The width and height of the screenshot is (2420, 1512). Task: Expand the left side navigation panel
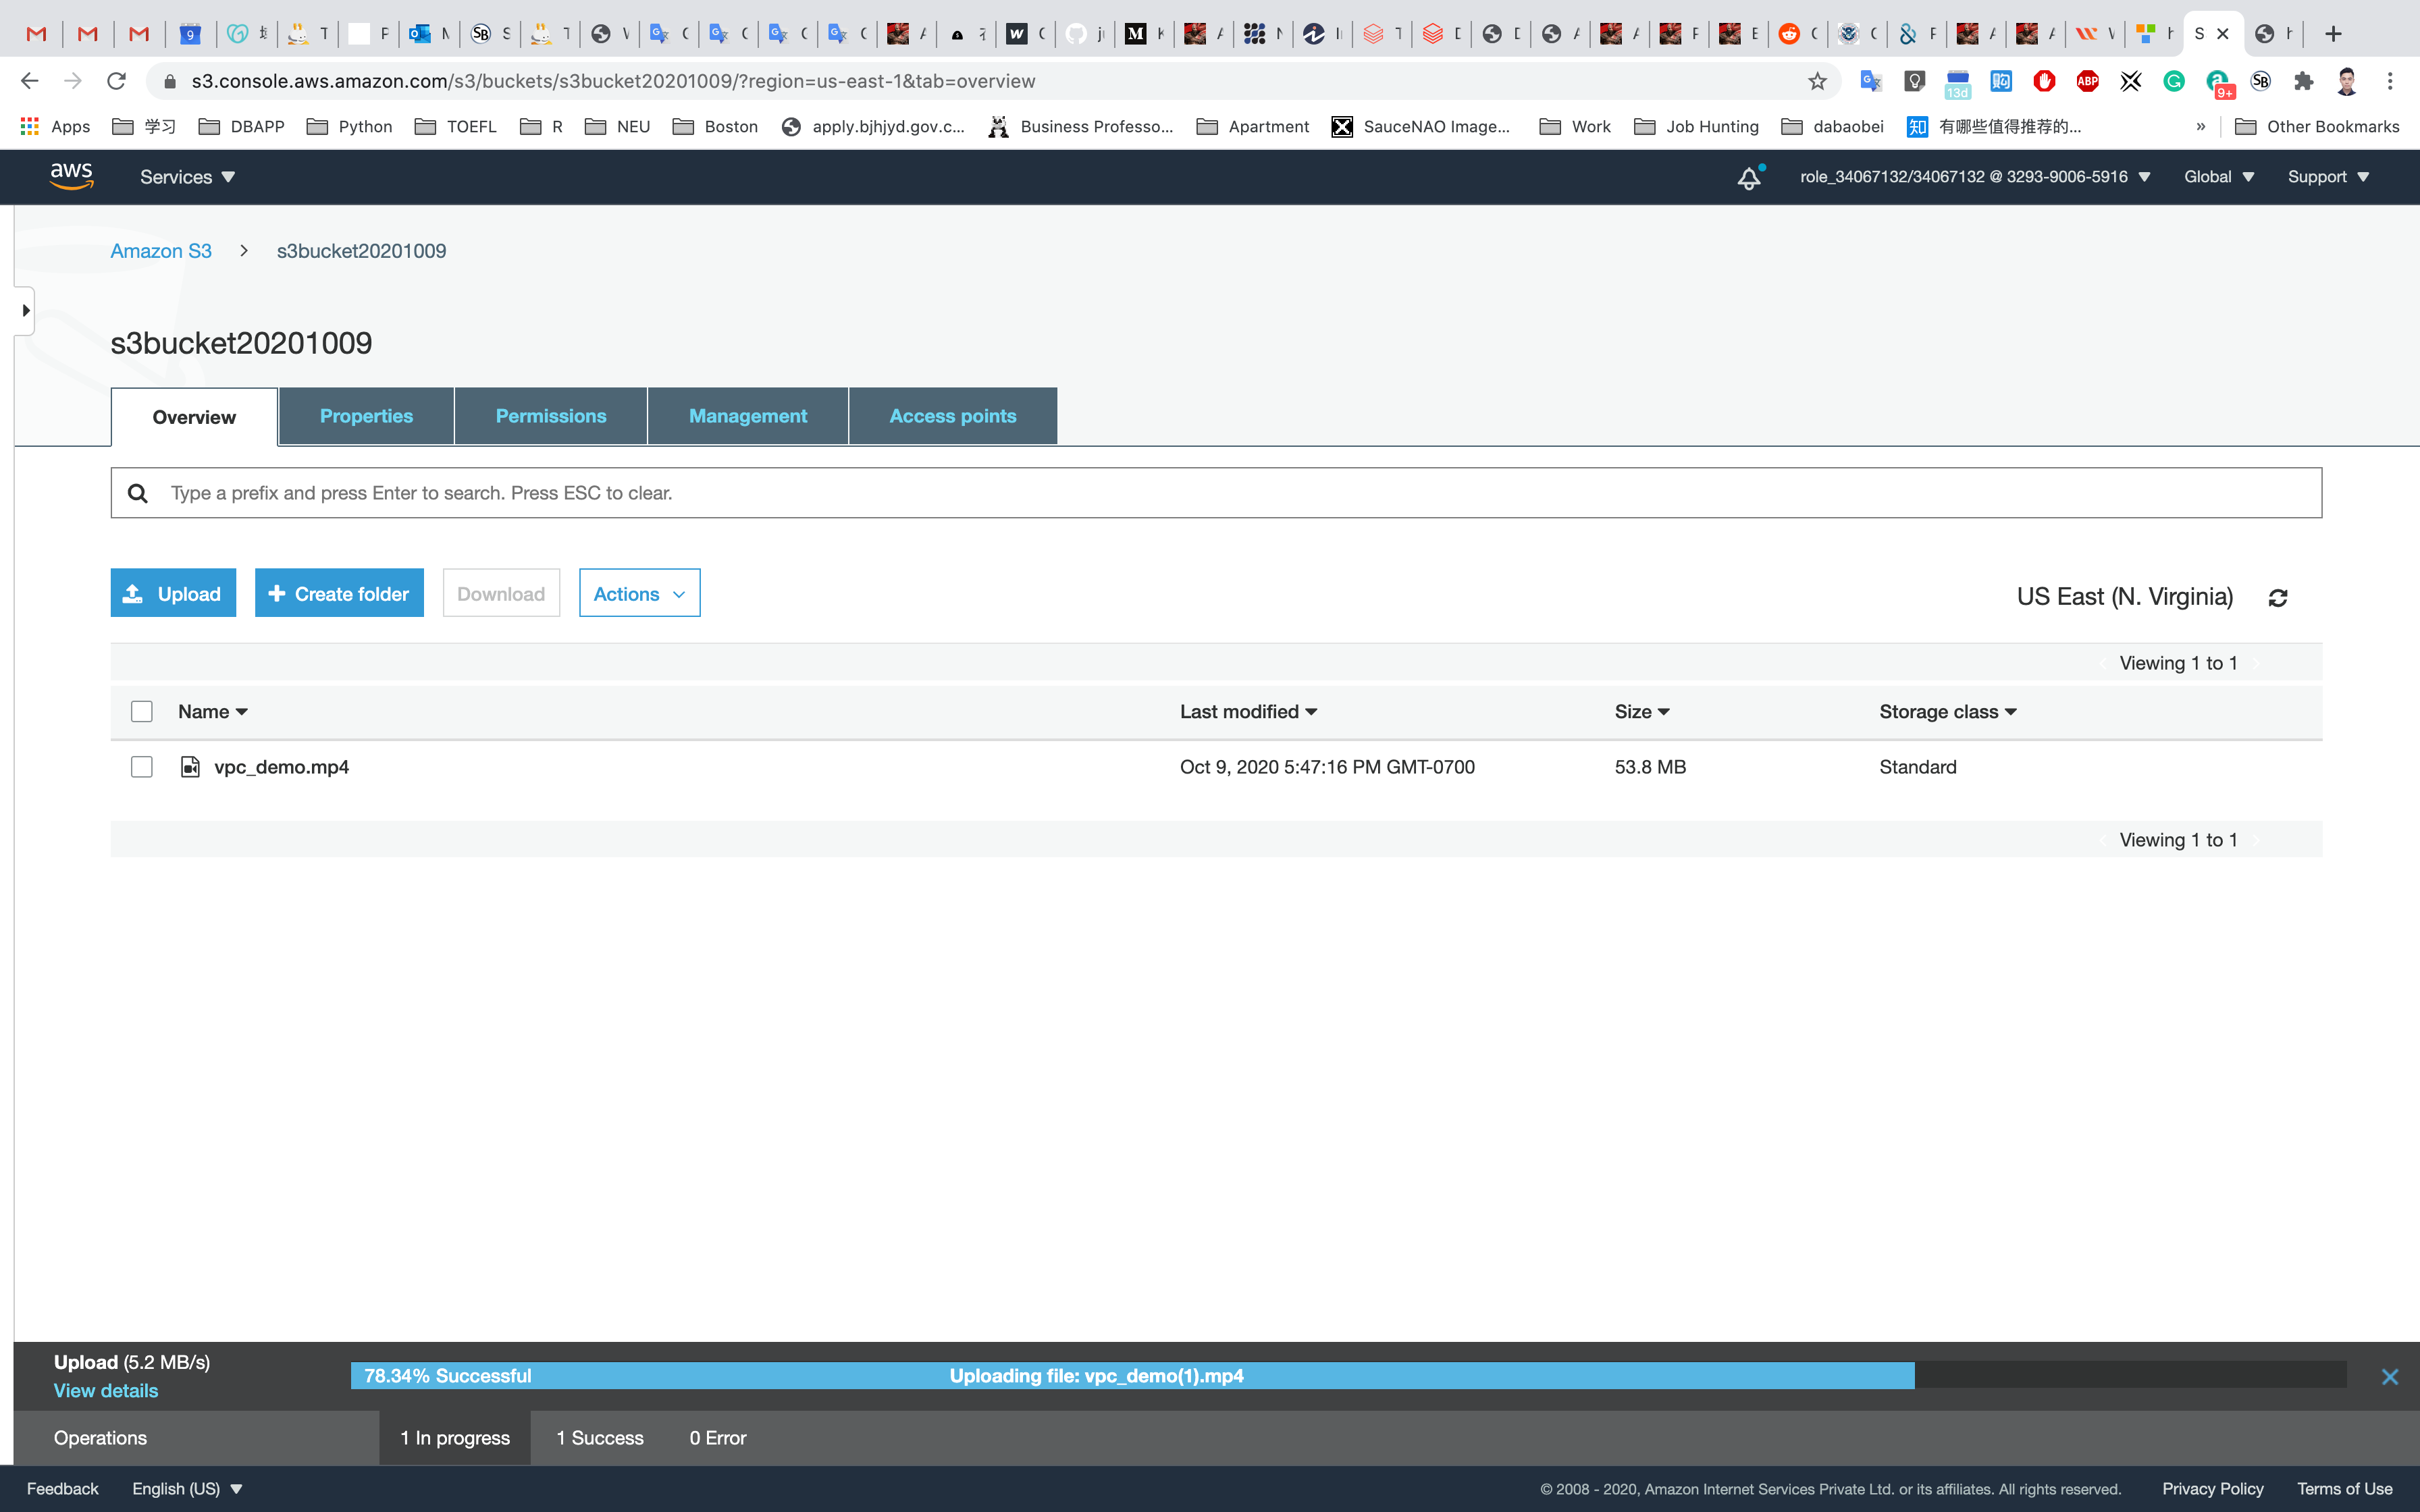pos(25,311)
